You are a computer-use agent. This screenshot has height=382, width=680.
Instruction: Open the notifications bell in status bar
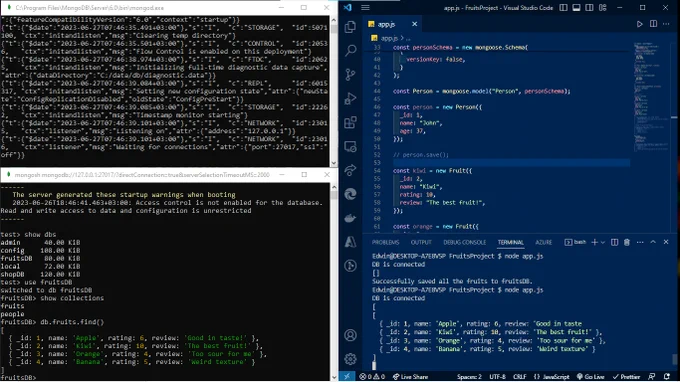667,376
